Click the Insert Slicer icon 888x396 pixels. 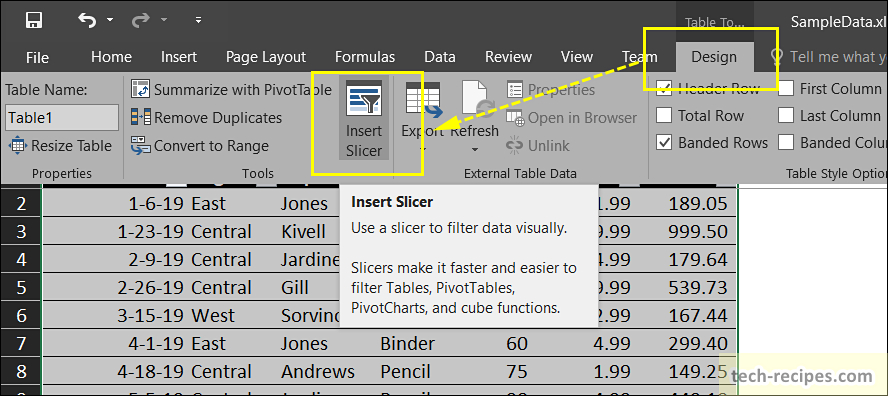(364, 98)
